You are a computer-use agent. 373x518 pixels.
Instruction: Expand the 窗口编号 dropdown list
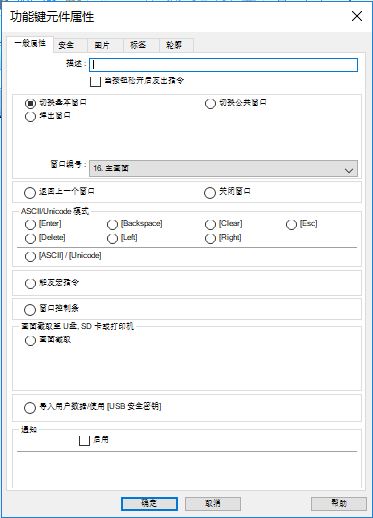223,169
